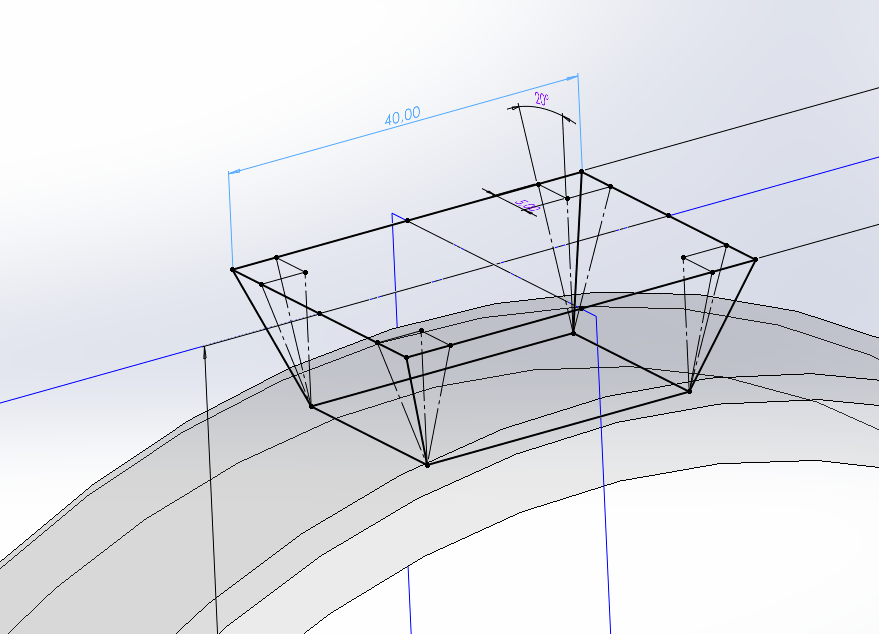The image size is (879, 634).
Task: Click the right vertex of the bottom rectangle
Action: coord(689,391)
